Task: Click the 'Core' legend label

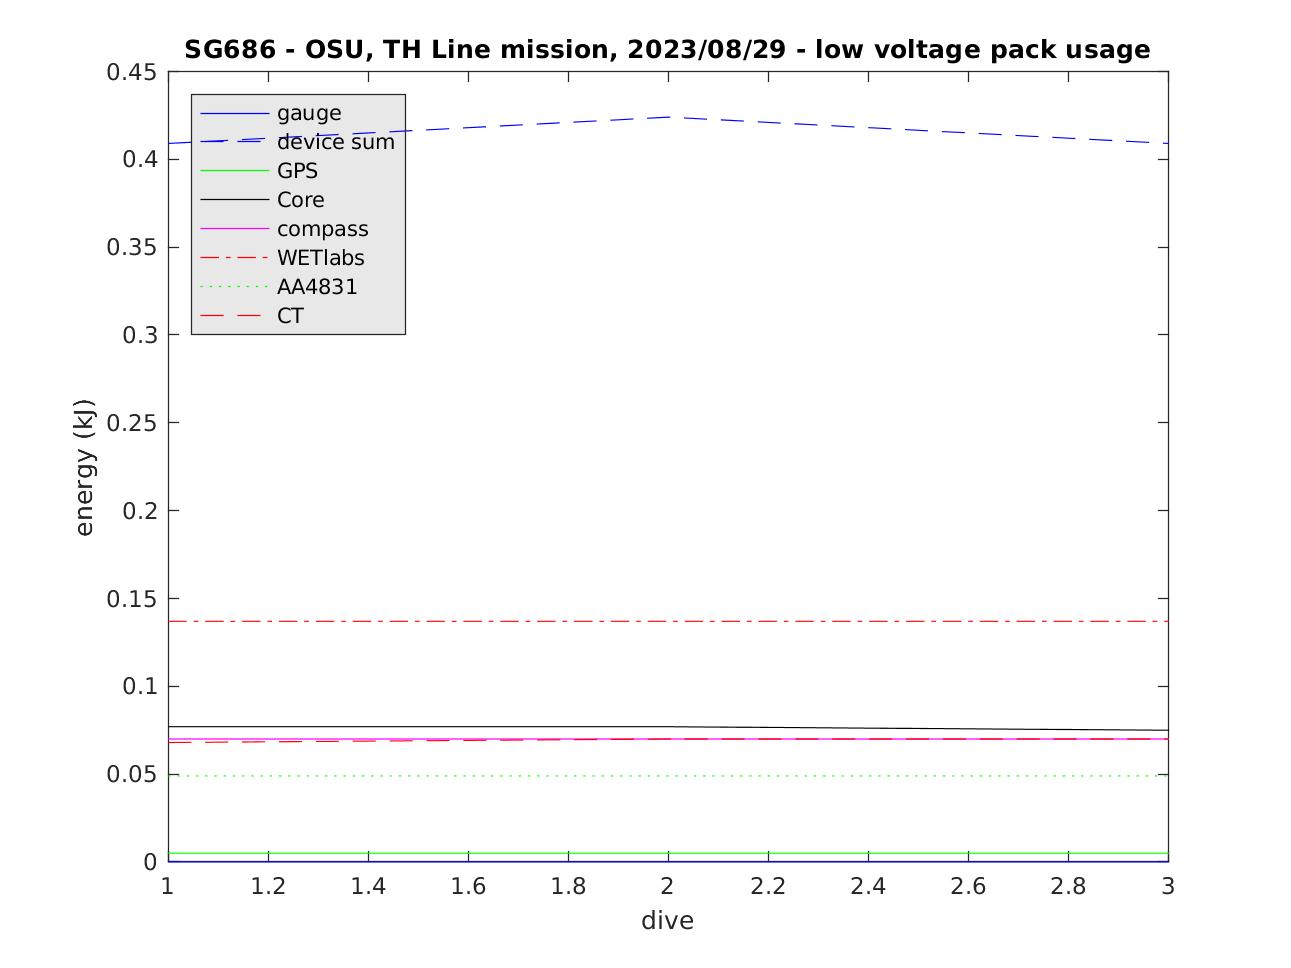Action: tap(300, 200)
